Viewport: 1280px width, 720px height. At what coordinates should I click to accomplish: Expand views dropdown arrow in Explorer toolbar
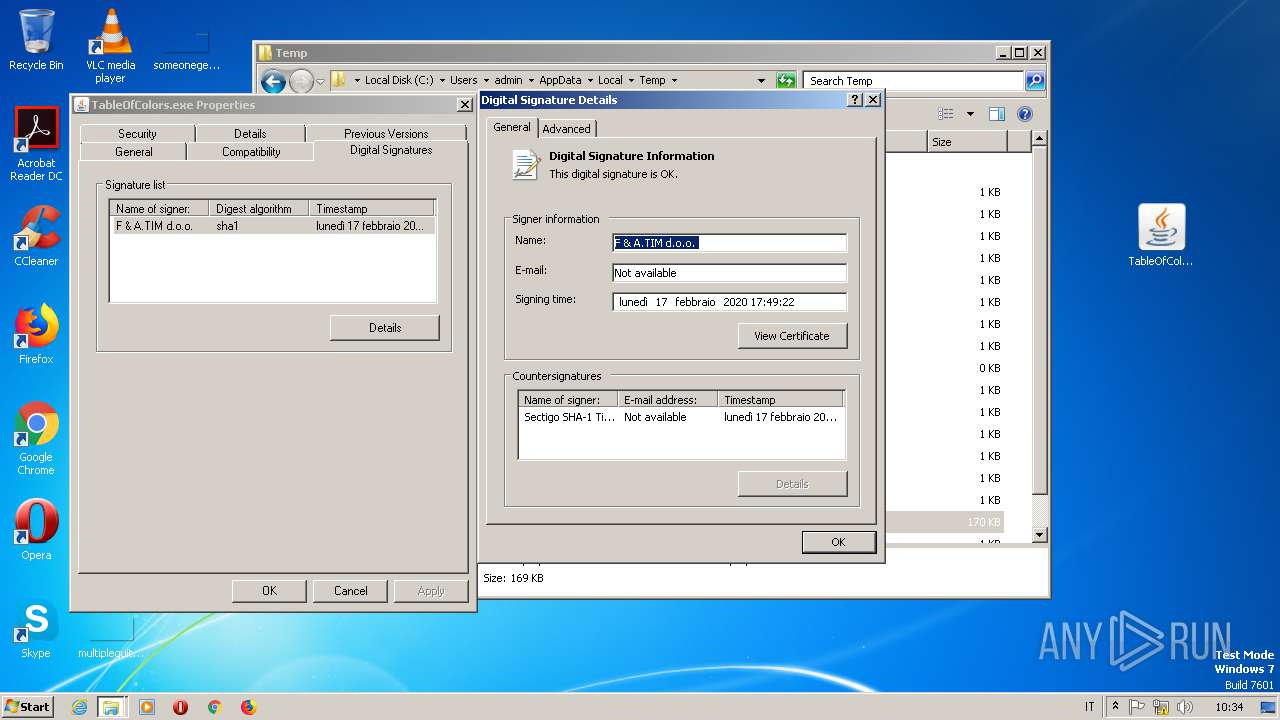coord(970,114)
